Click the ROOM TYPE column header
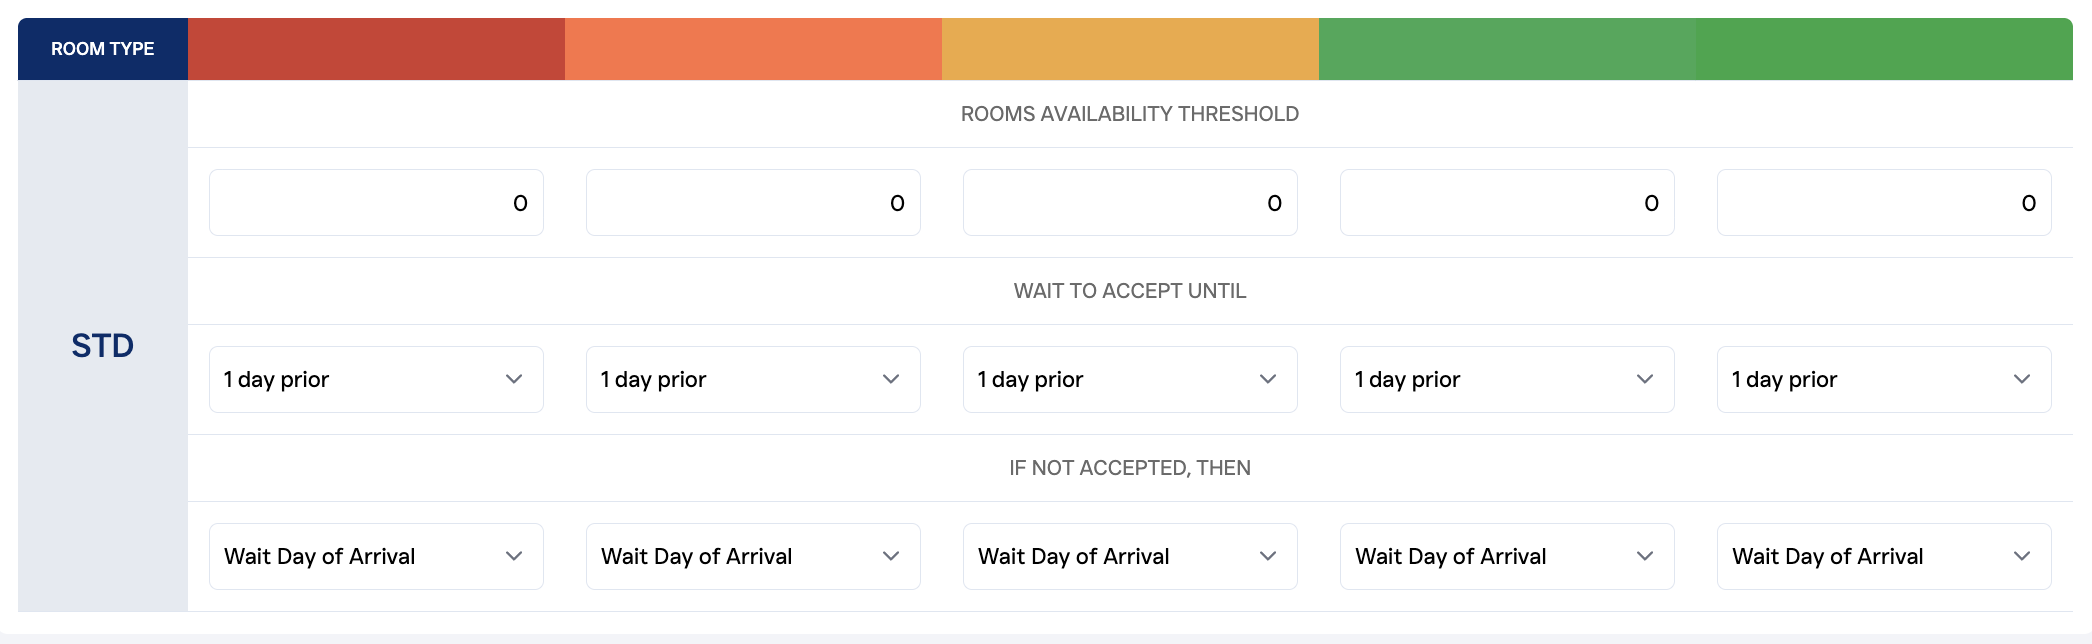 tap(103, 49)
